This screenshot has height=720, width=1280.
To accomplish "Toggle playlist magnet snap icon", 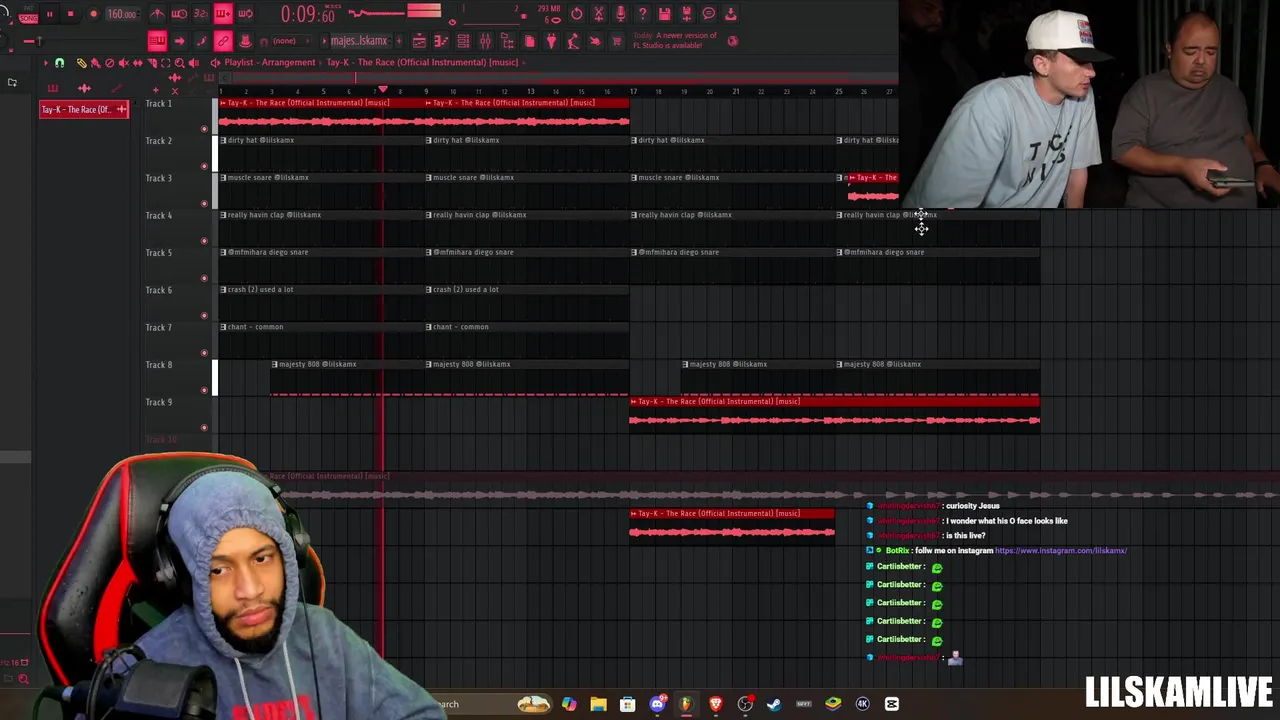I will pyautogui.click(x=60, y=63).
